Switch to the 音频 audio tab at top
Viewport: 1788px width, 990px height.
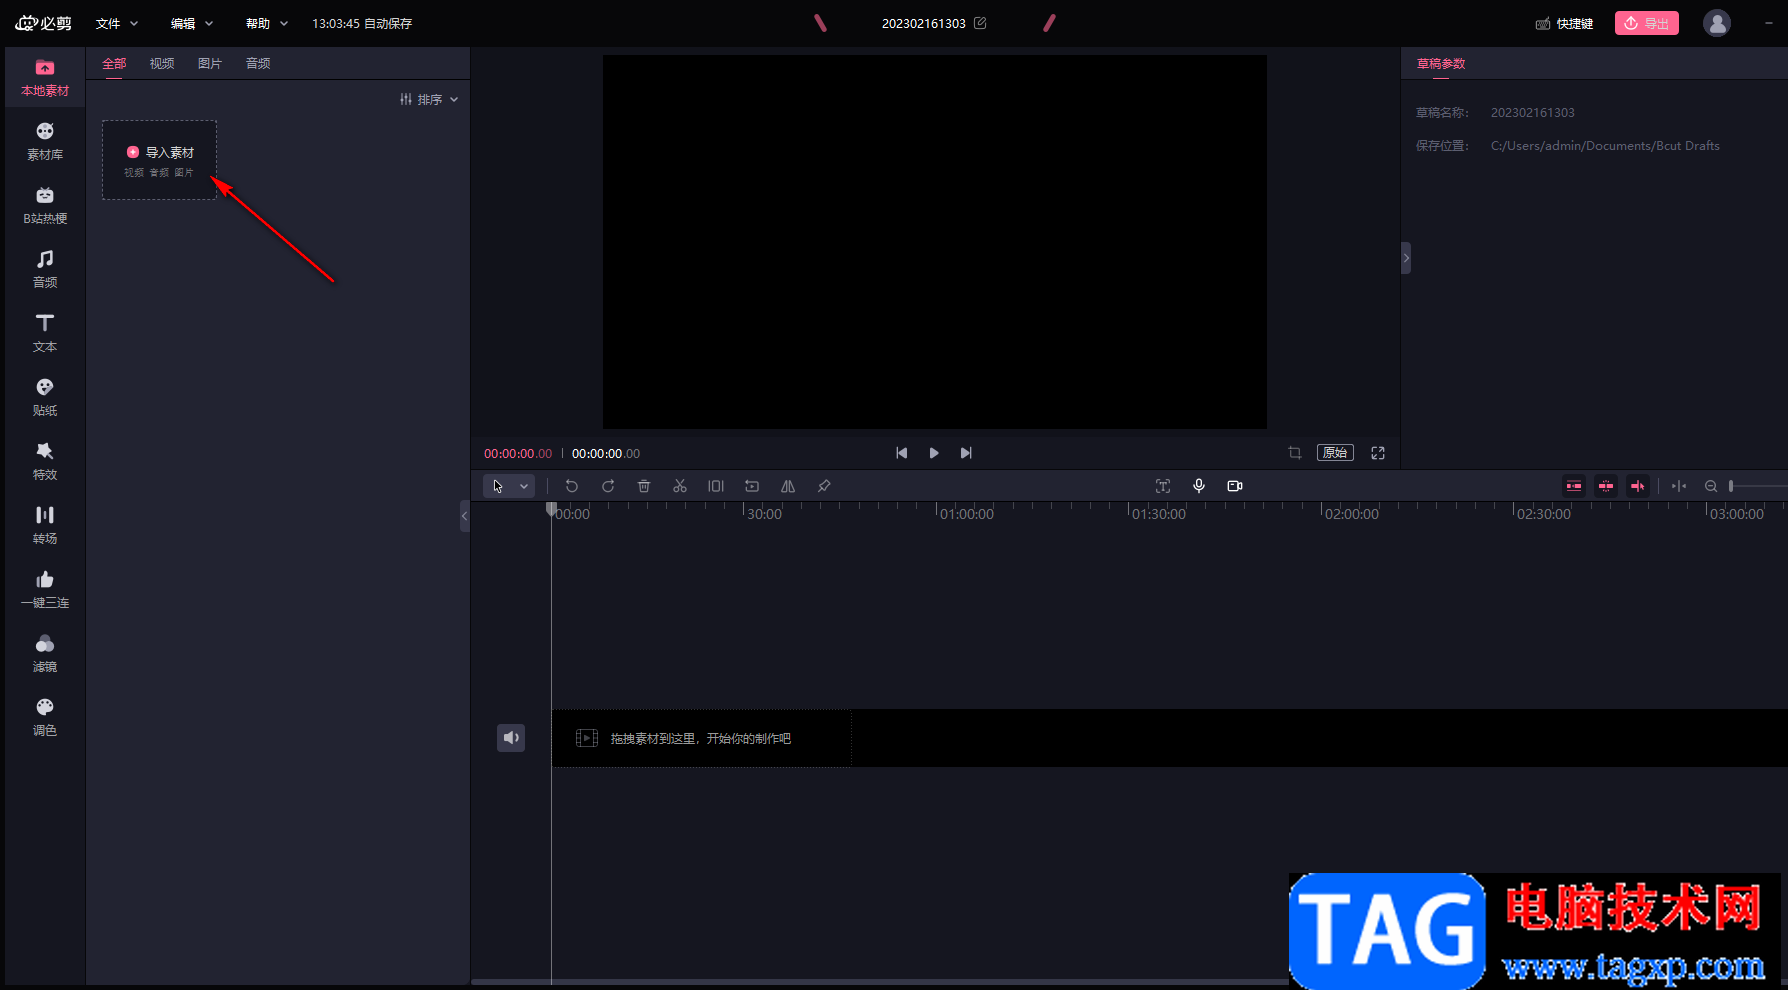pyautogui.click(x=258, y=63)
